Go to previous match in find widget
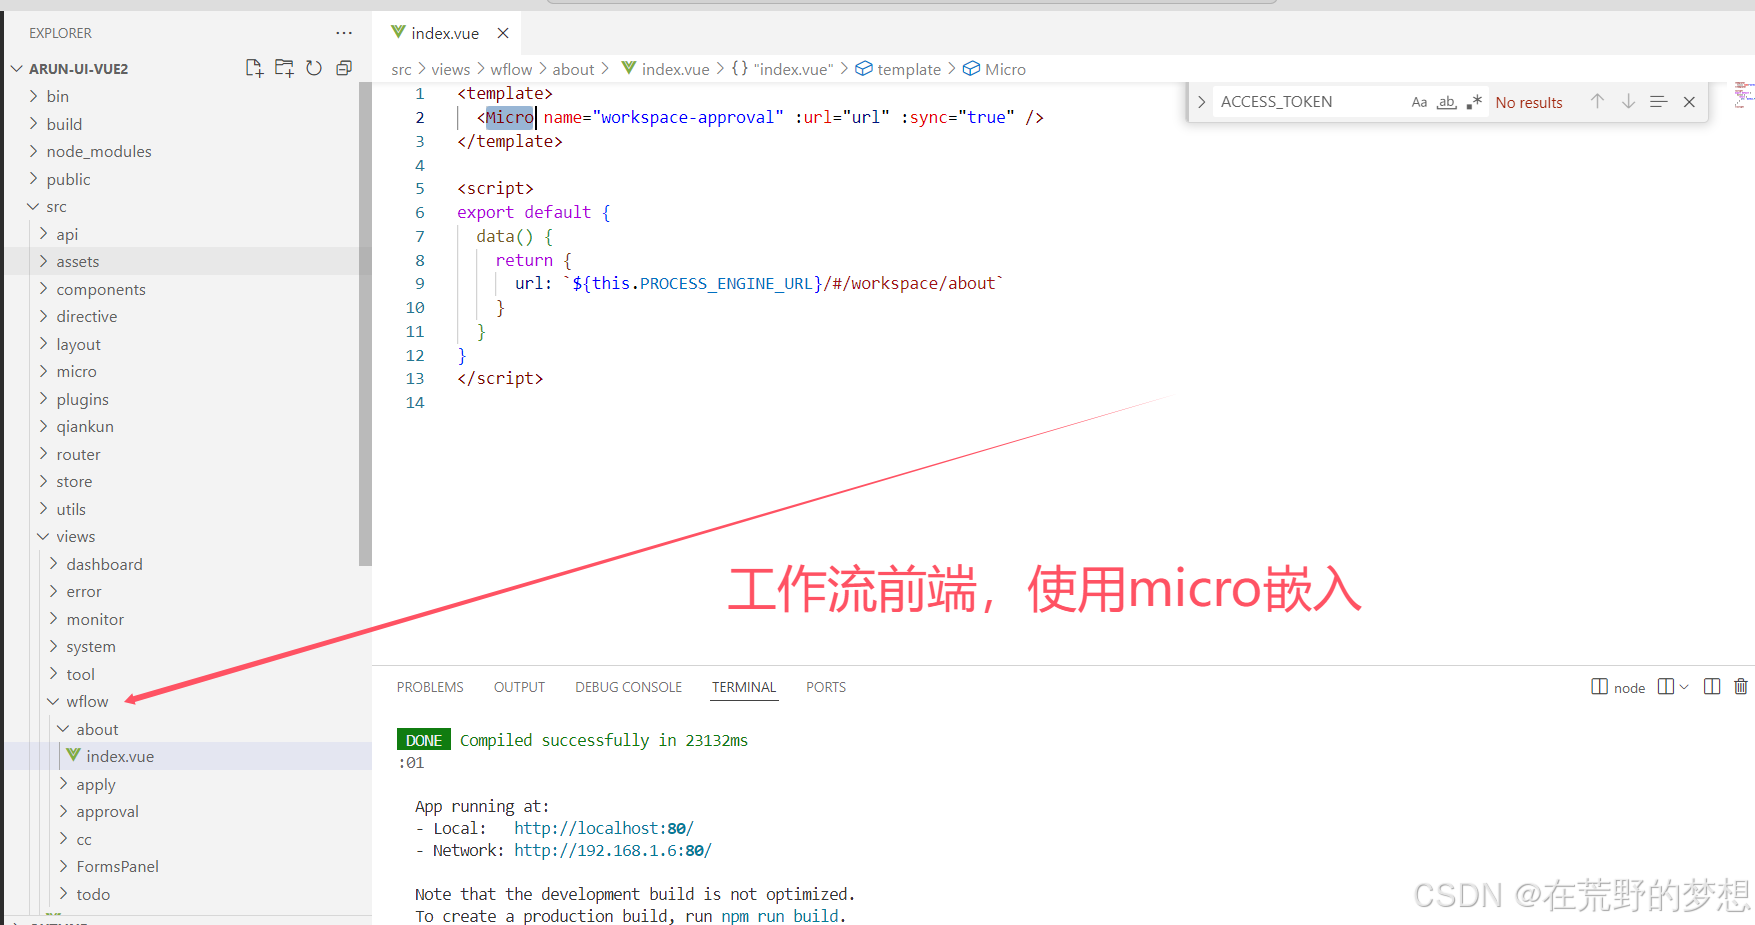Image resolution: width=1755 pixels, height=925 pixels. (x=1598, y=101)
